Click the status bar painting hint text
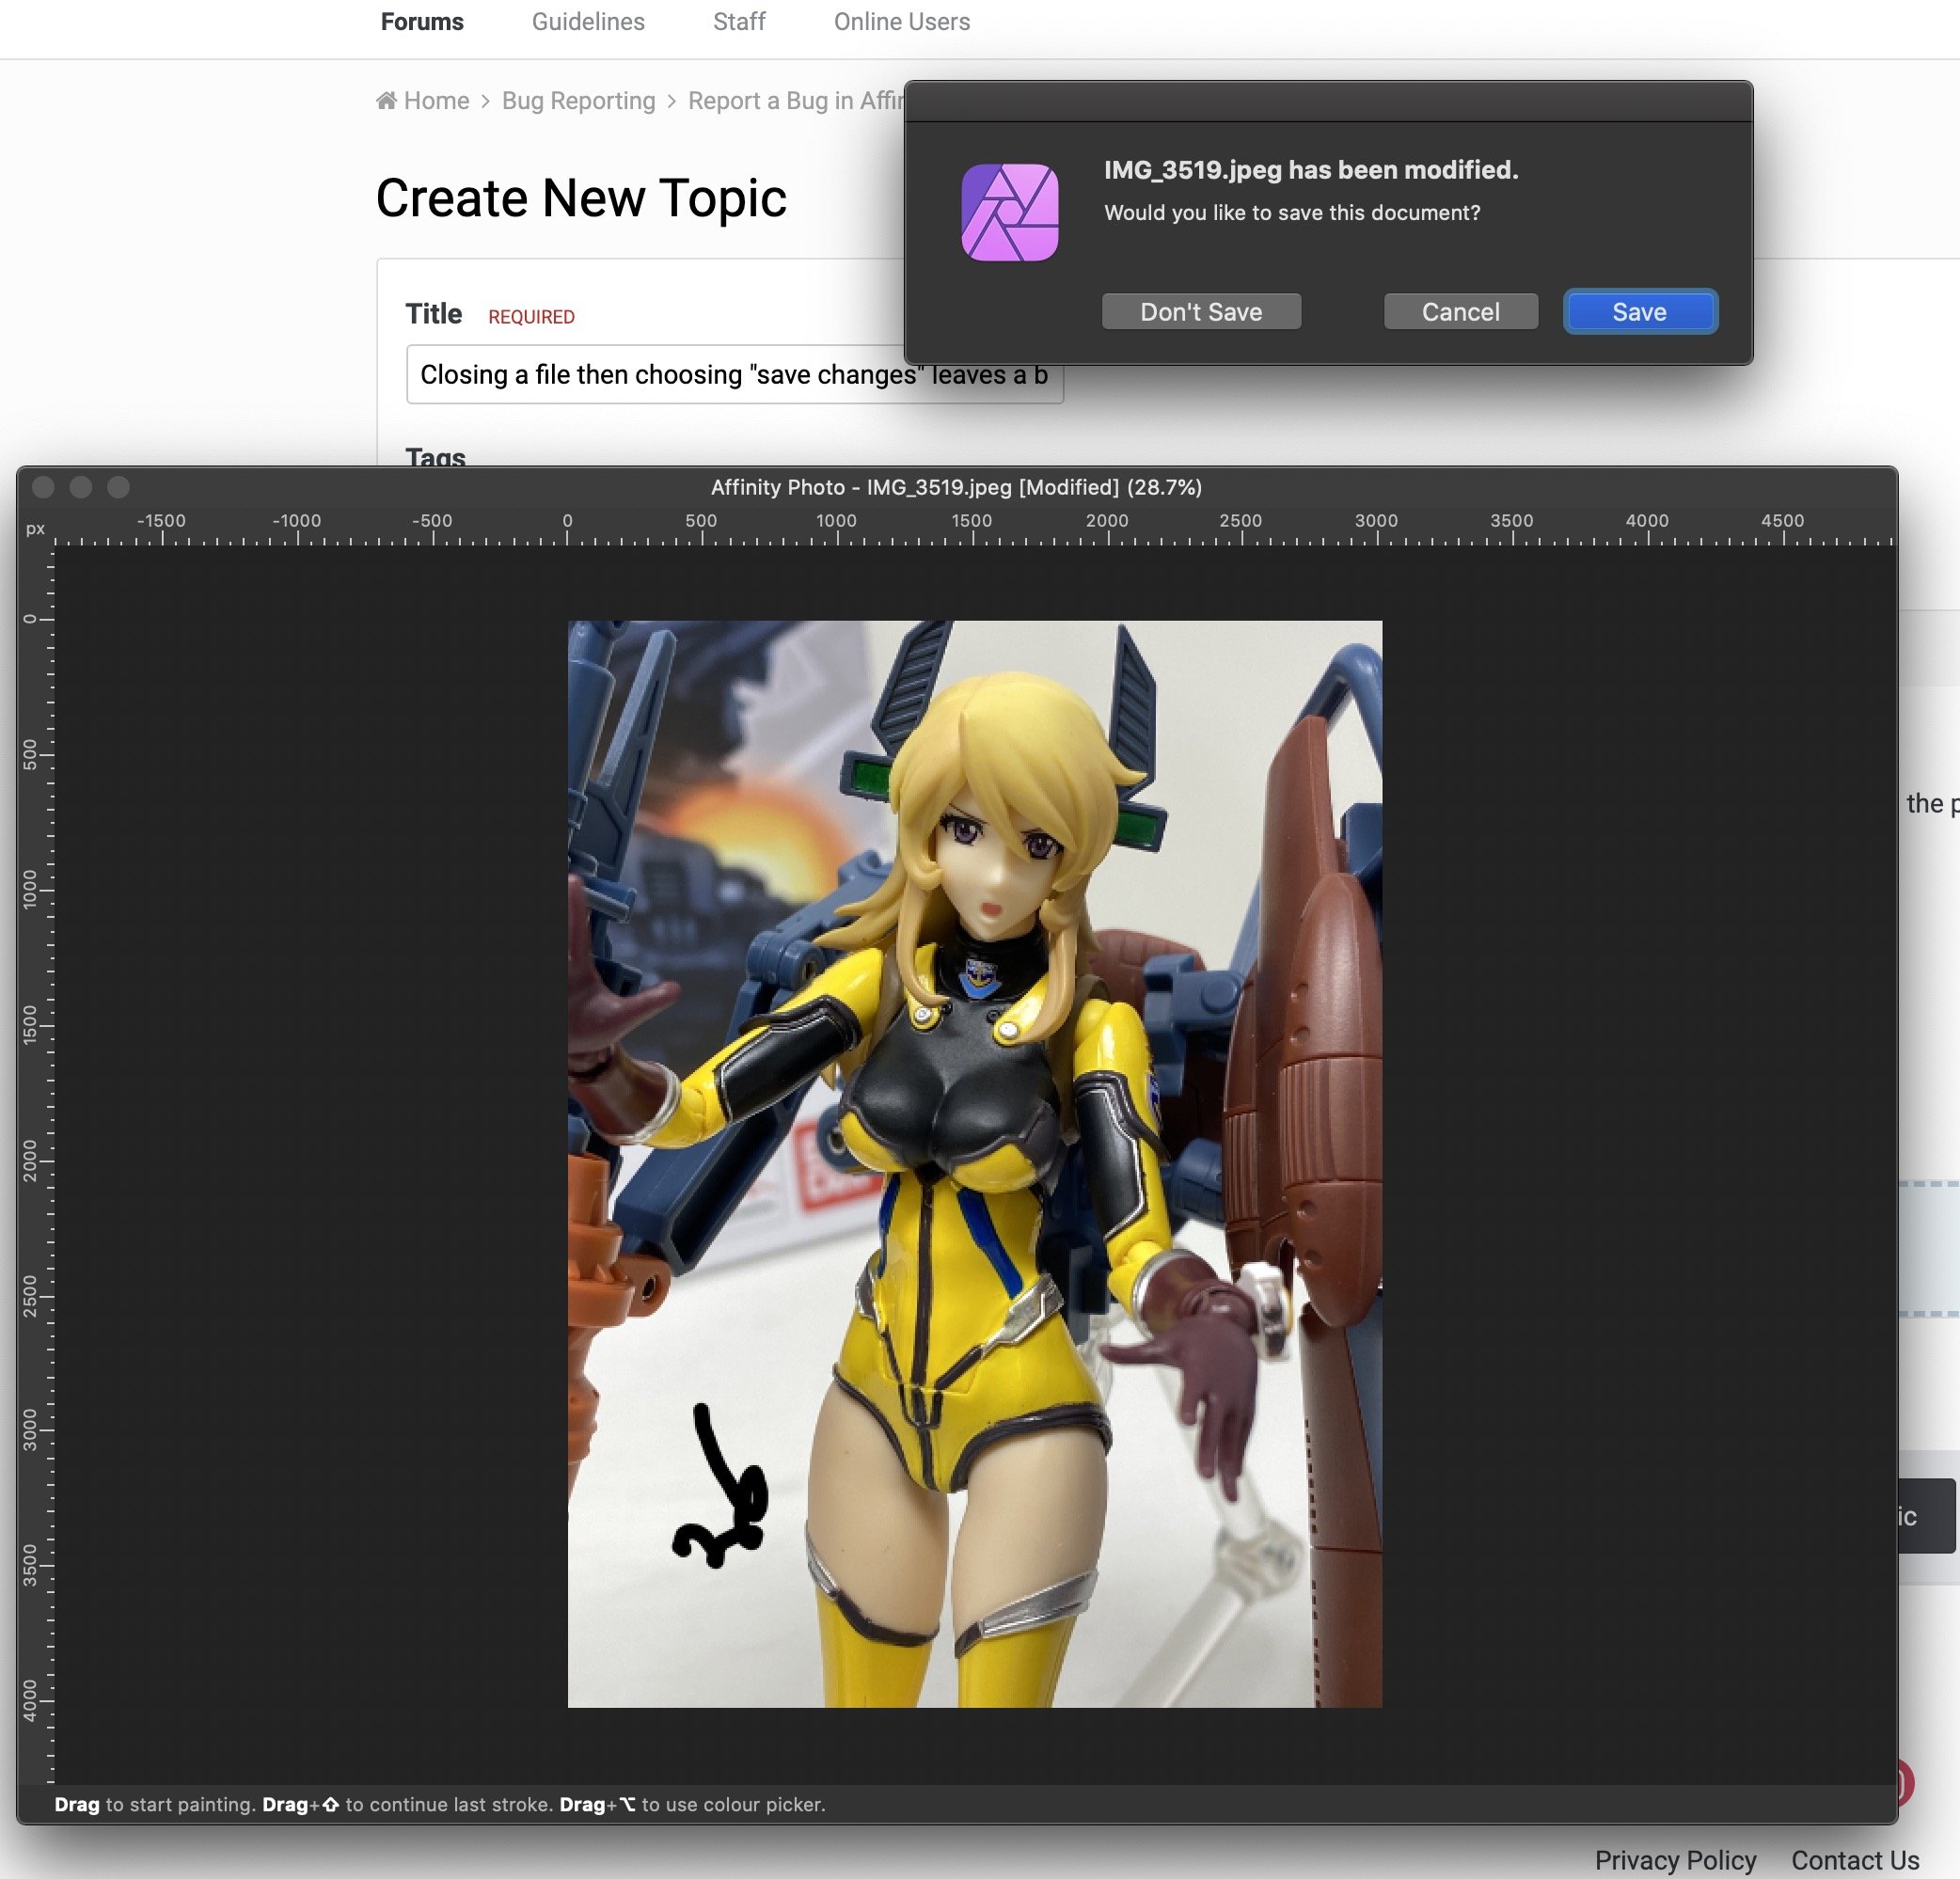This screenshot has height=1879, width=1960. pyautogui.click(x=440, y=1804)
